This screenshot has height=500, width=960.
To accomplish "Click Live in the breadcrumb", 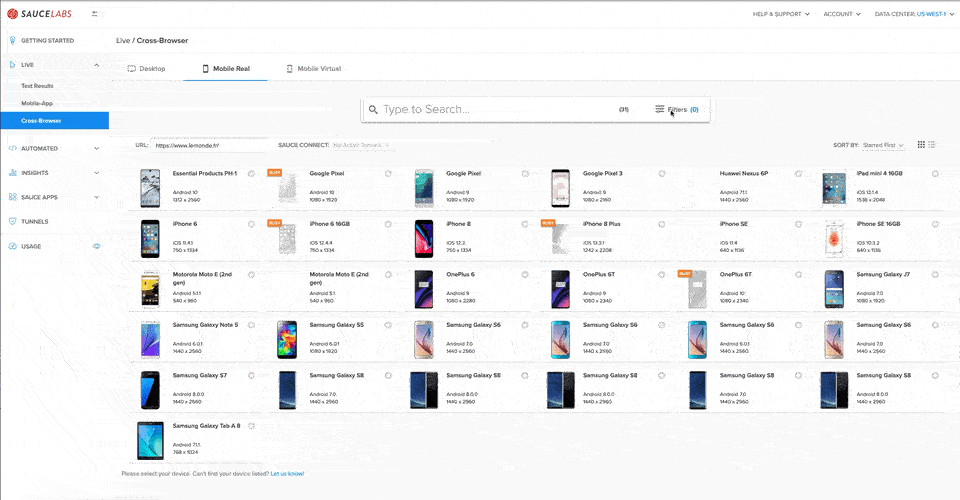I will point(123,40).
